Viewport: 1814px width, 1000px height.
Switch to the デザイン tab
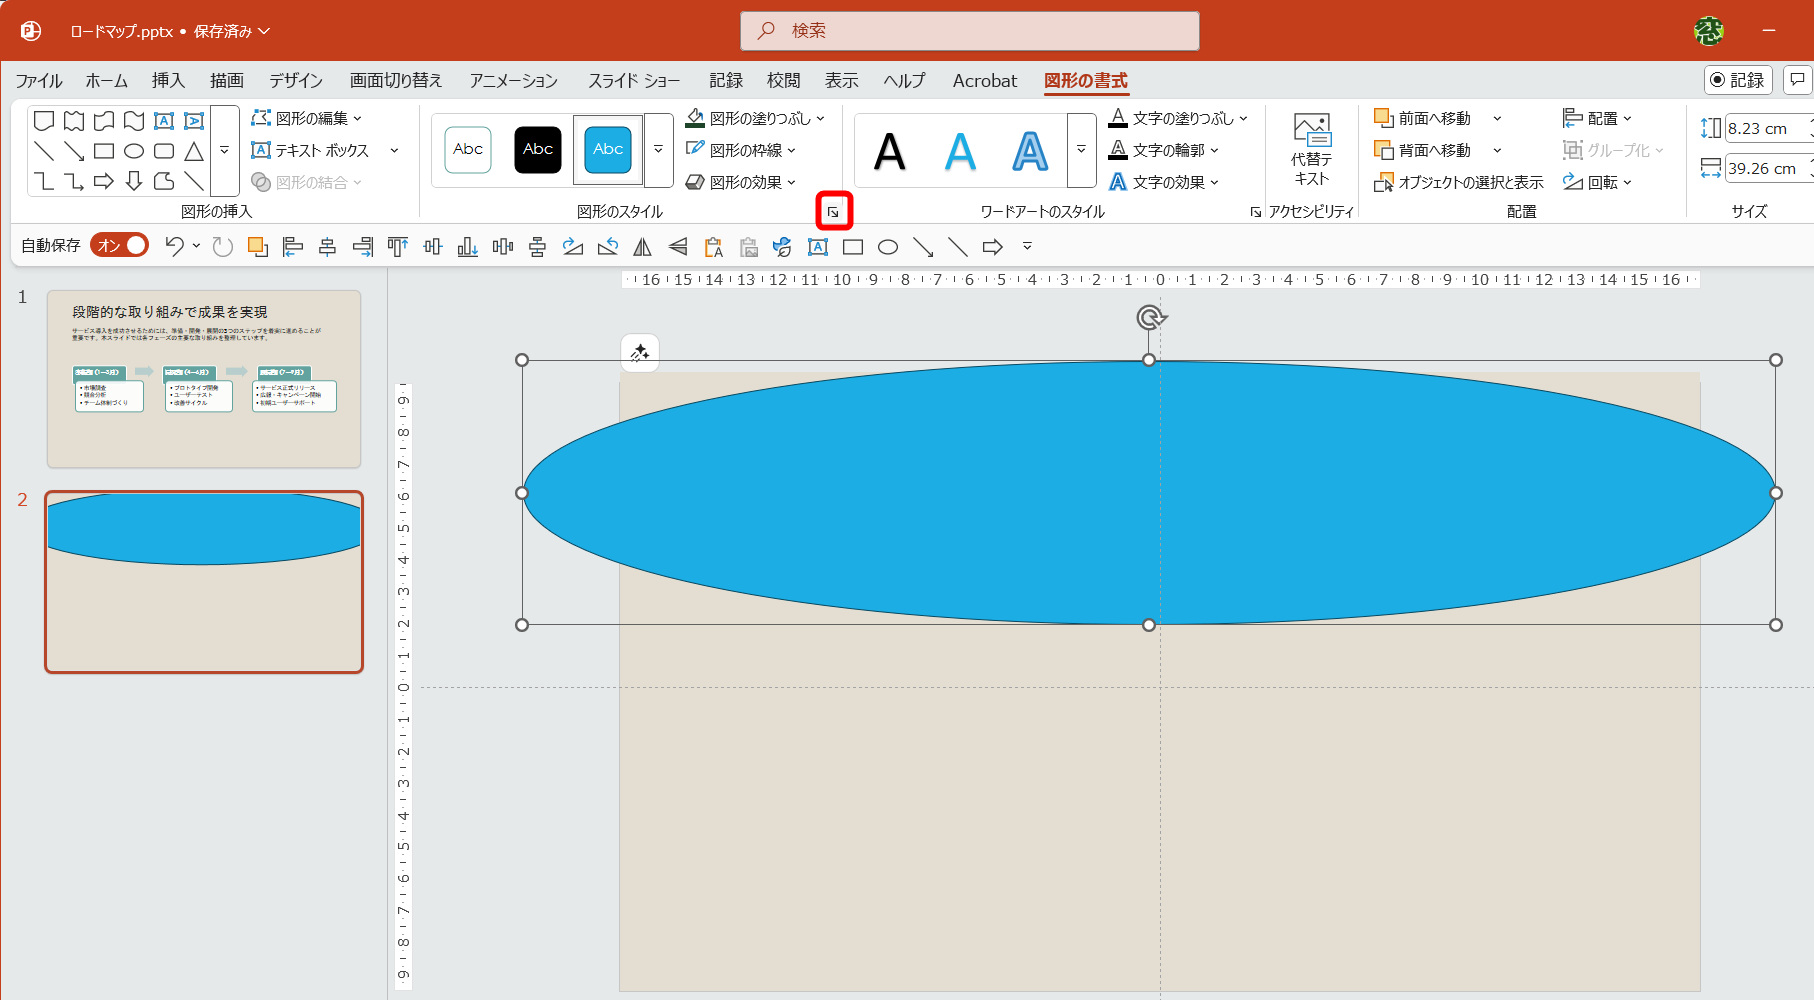pyautogui.click(x=296, y=81)
